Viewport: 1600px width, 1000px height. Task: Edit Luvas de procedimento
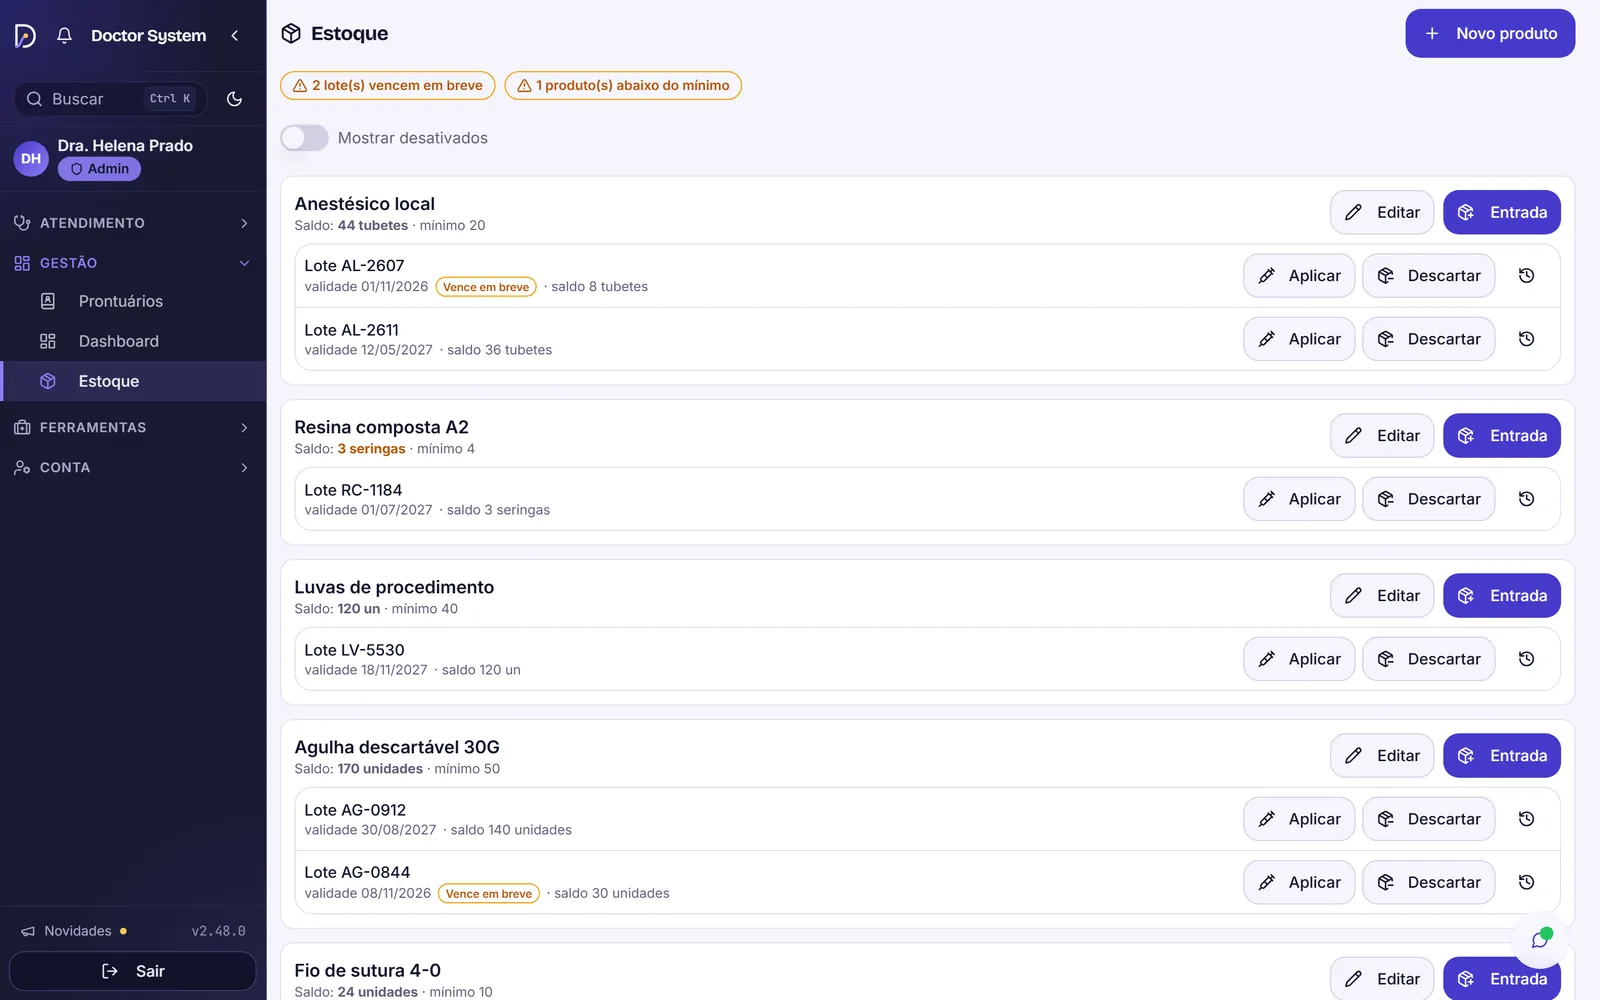(x=1382, y=596)
